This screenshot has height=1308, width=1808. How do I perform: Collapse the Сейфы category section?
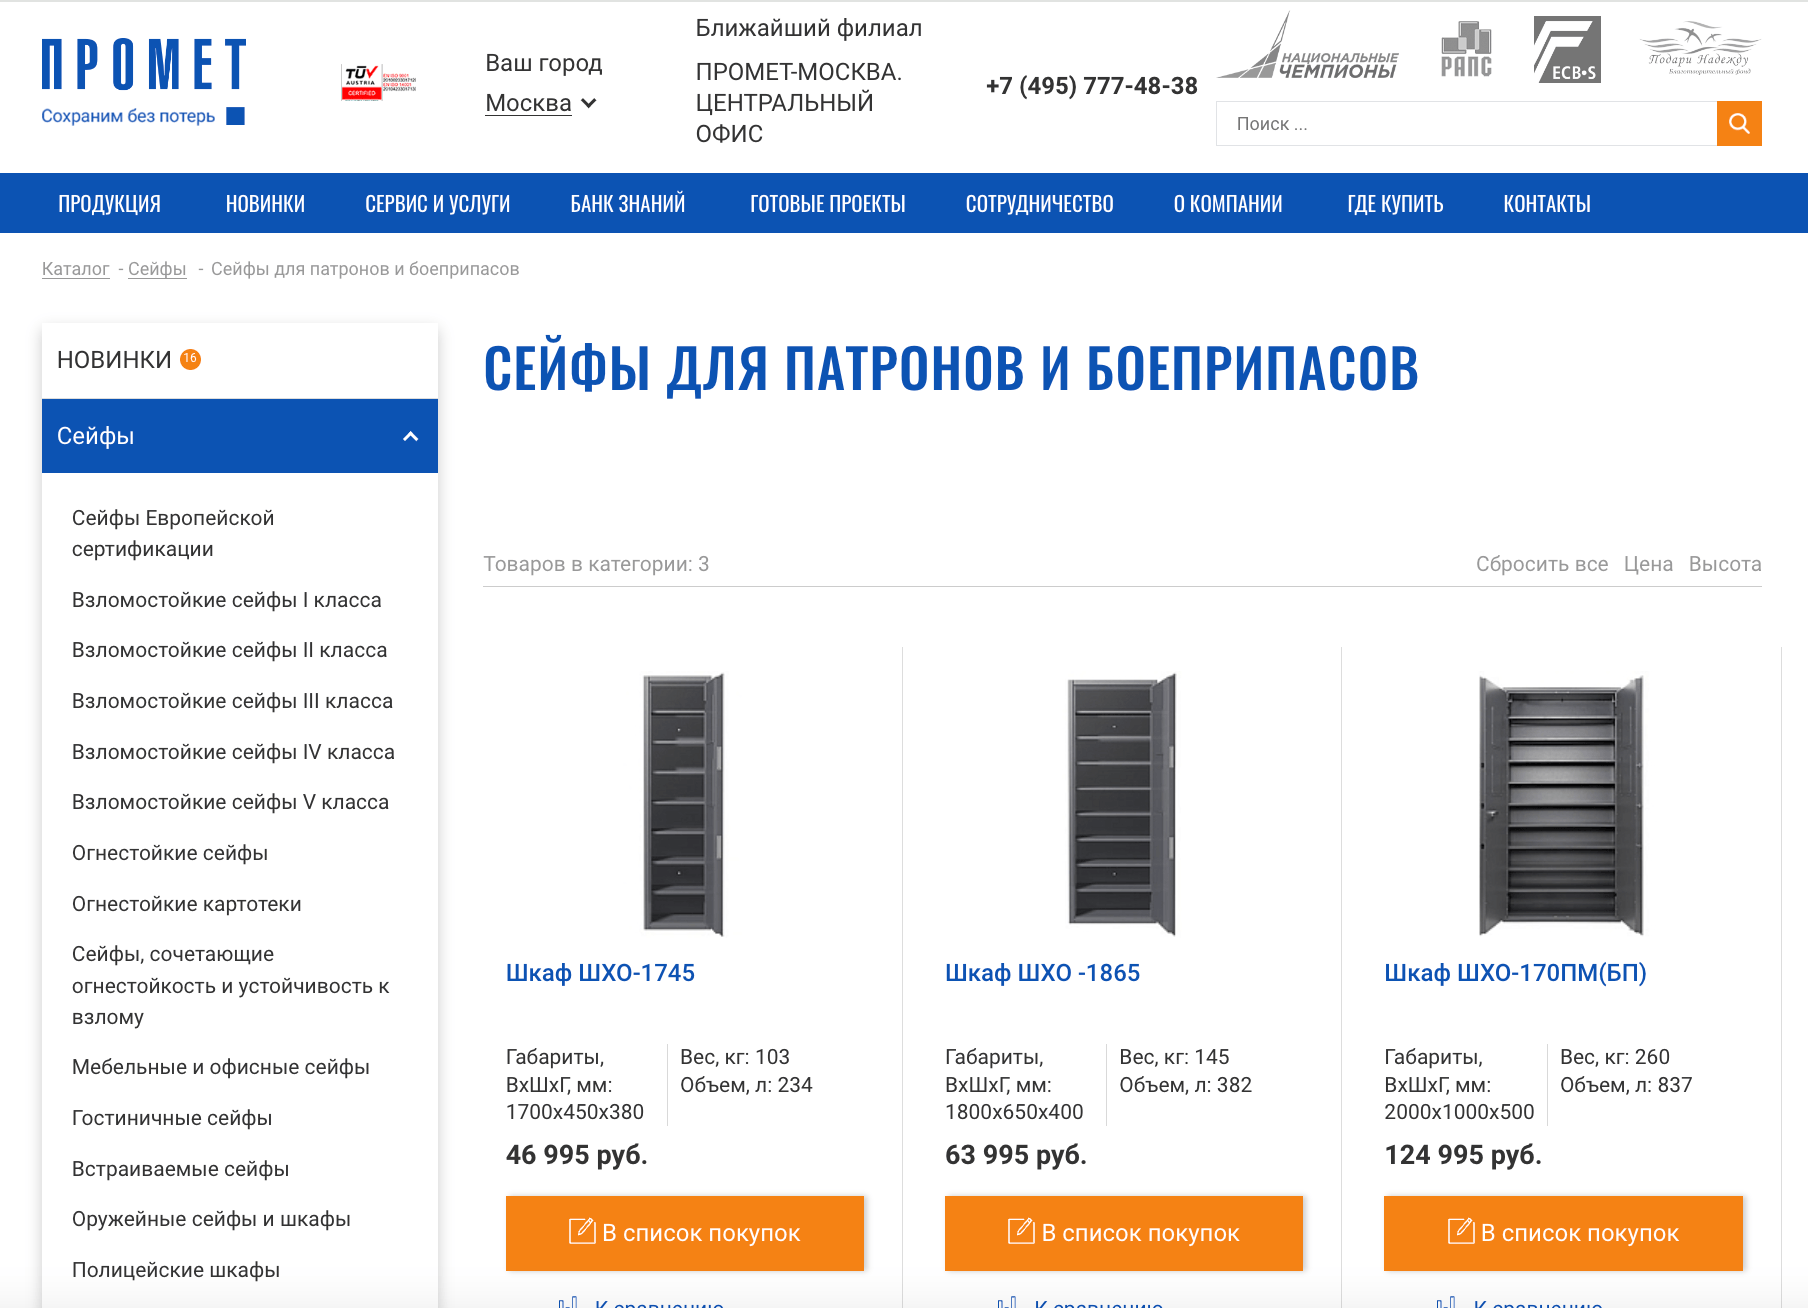click(408, 436)
